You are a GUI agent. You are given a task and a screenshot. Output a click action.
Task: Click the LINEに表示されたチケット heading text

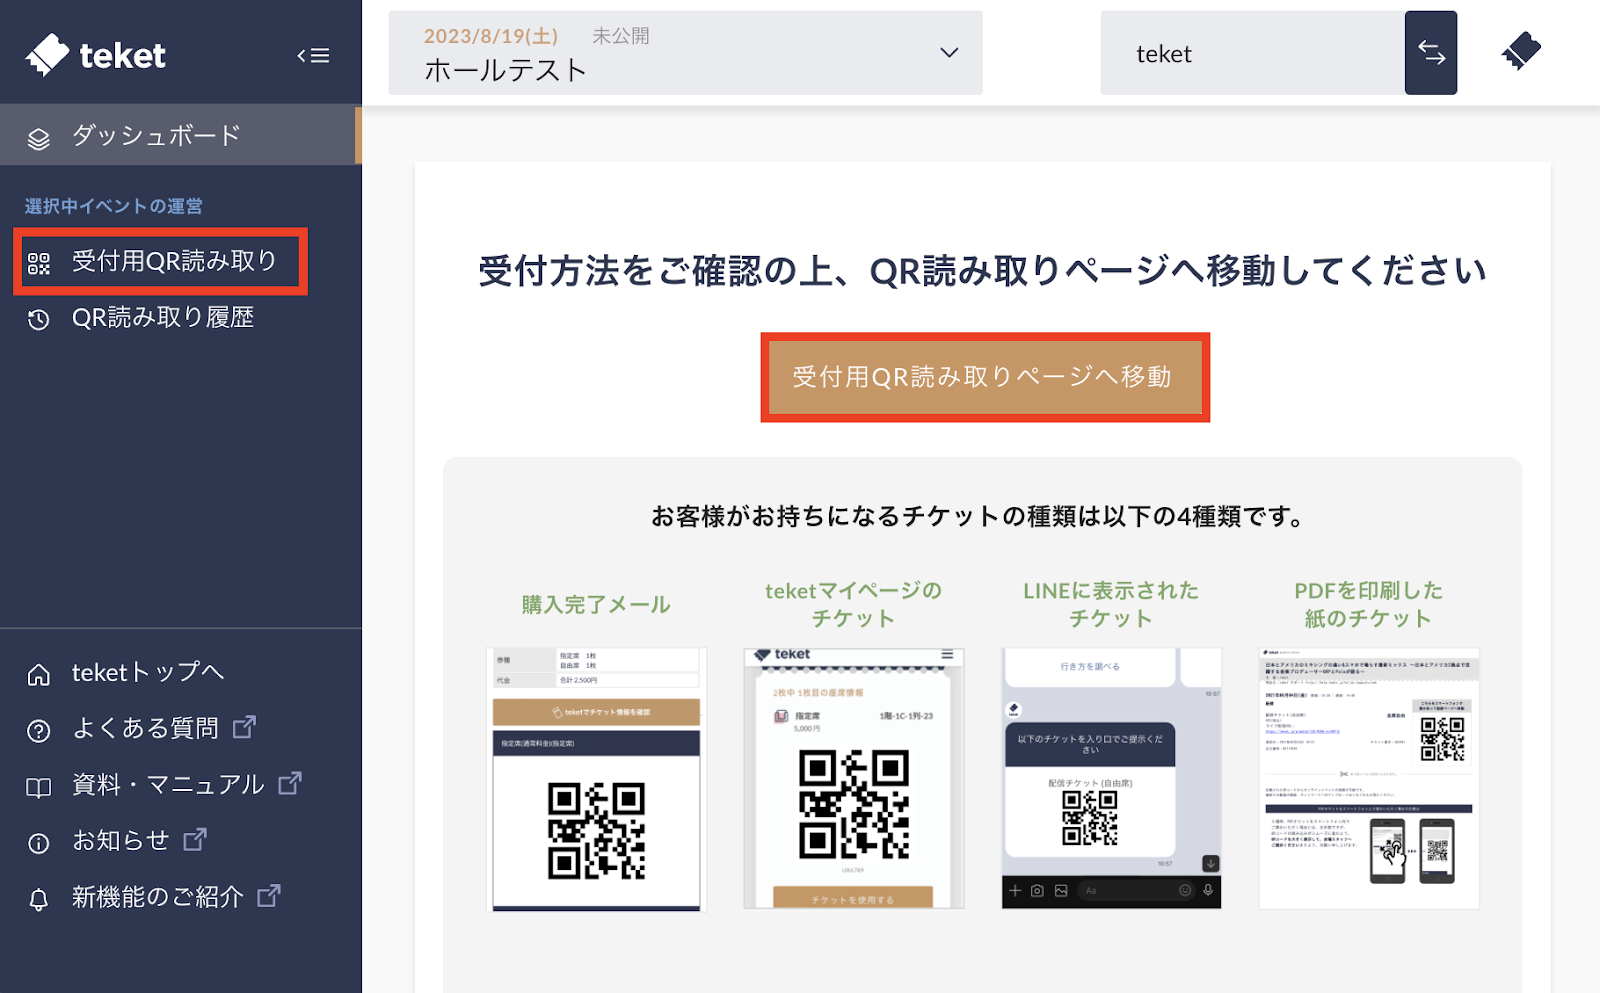coord(1111,604)
